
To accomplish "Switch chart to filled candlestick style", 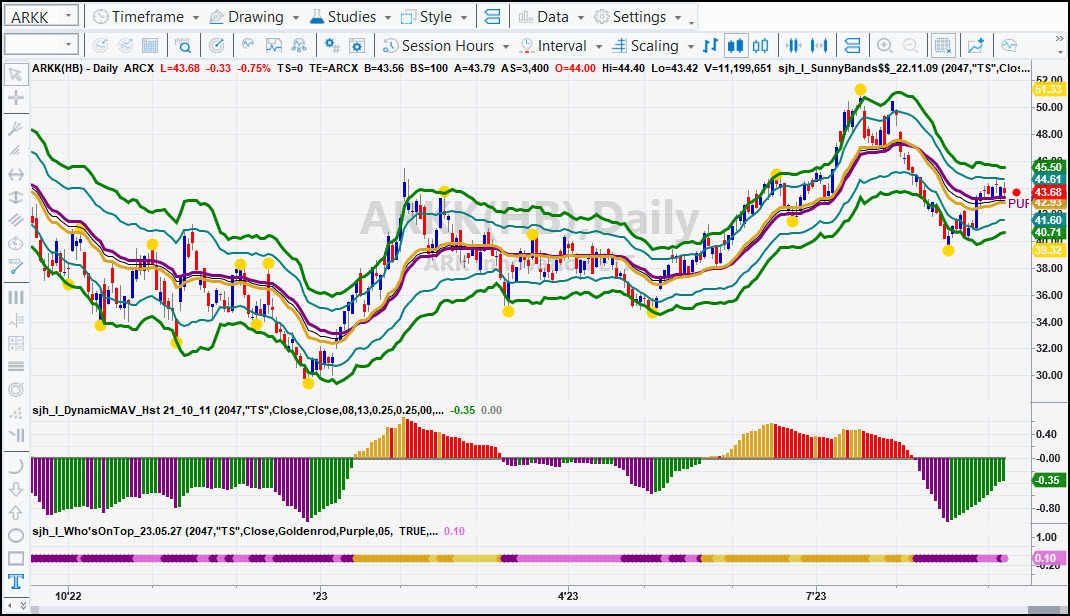I will [735, 46].
